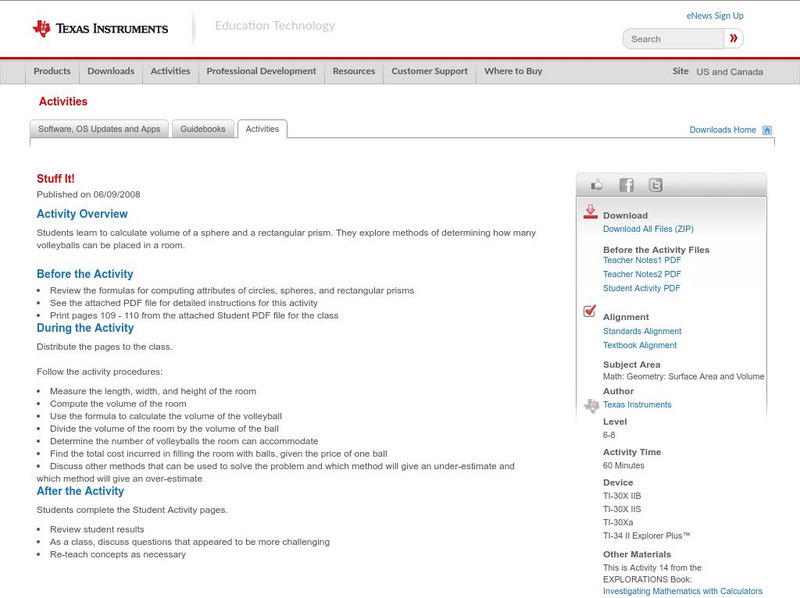Click the red checkmark Alignment icon

coord(589,310)
